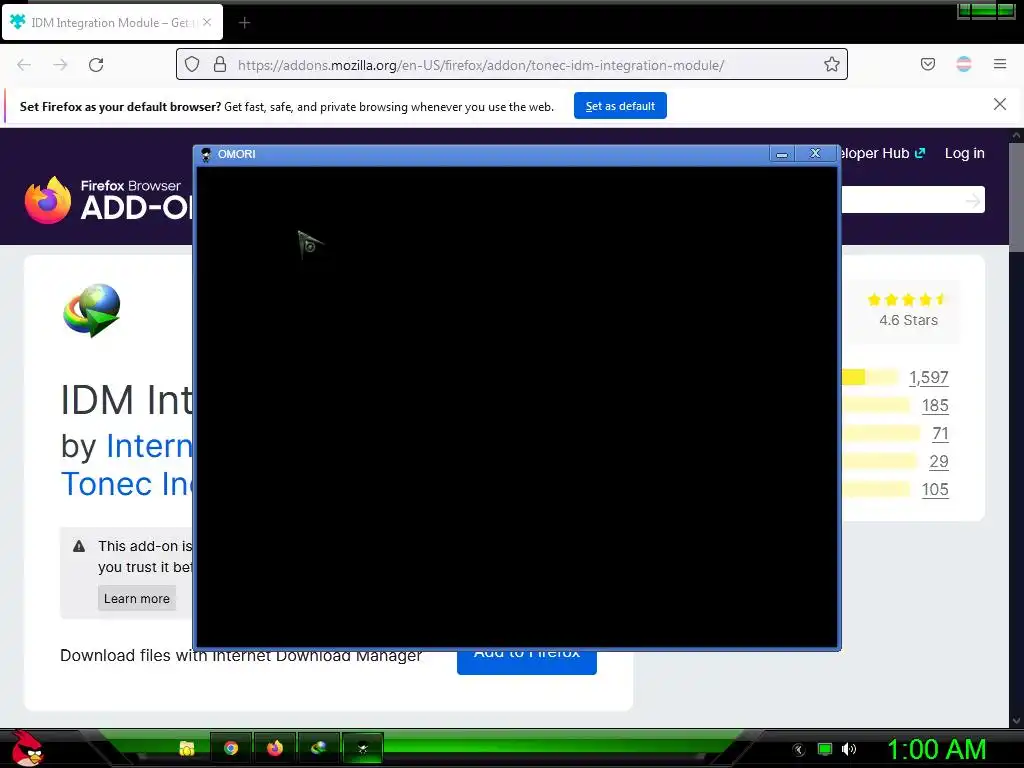
Task: Click the OMORI window title bar icon
Action: pyautogui.click(x=206, y=154)
